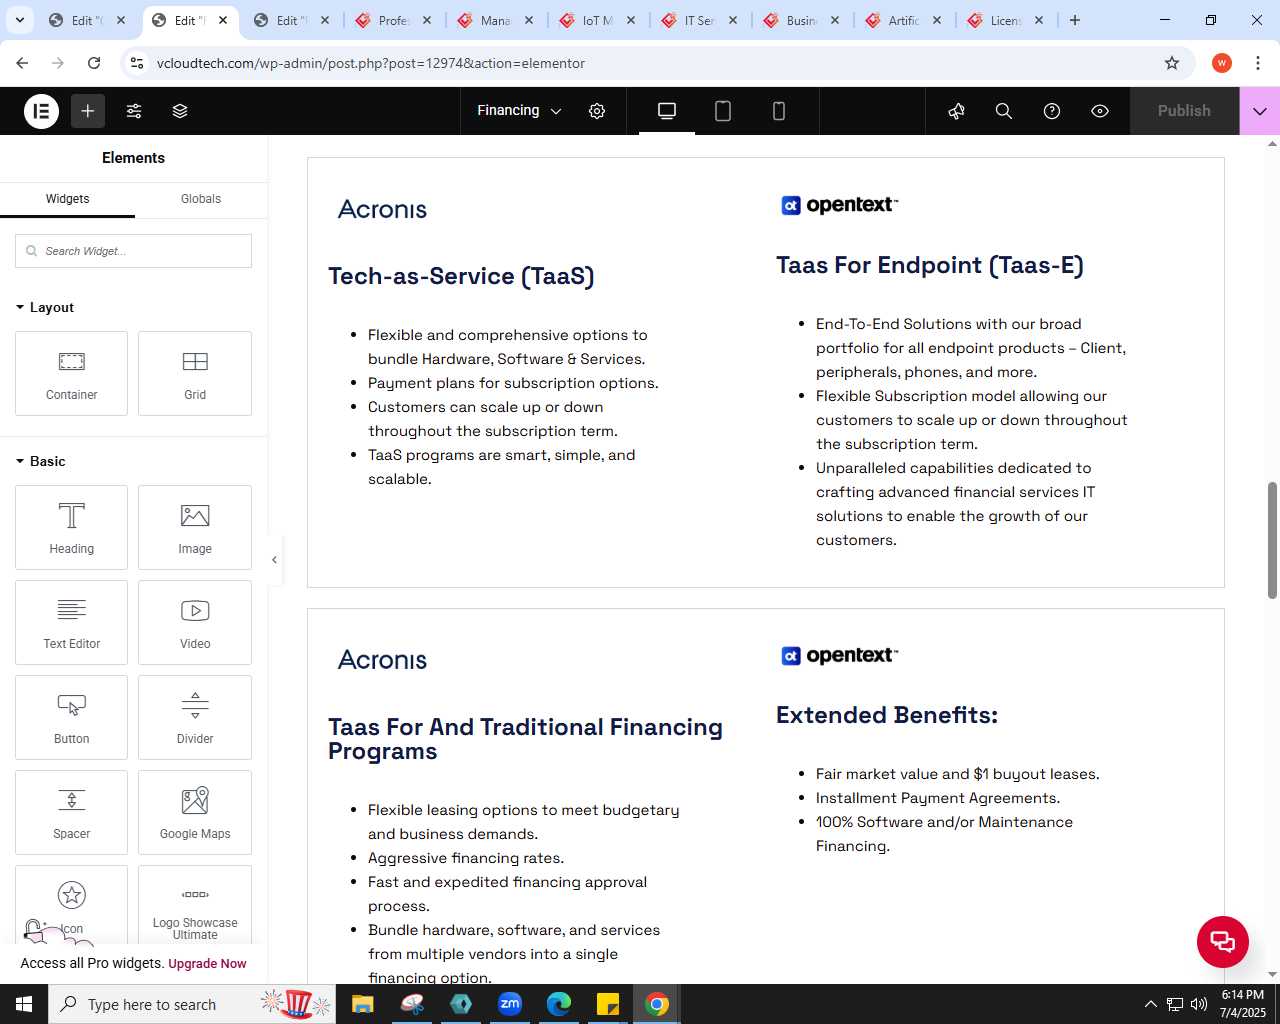Switch to the IoT browser tab
The width and height of the screenshot is (1280, 1024).
[598, 20]
